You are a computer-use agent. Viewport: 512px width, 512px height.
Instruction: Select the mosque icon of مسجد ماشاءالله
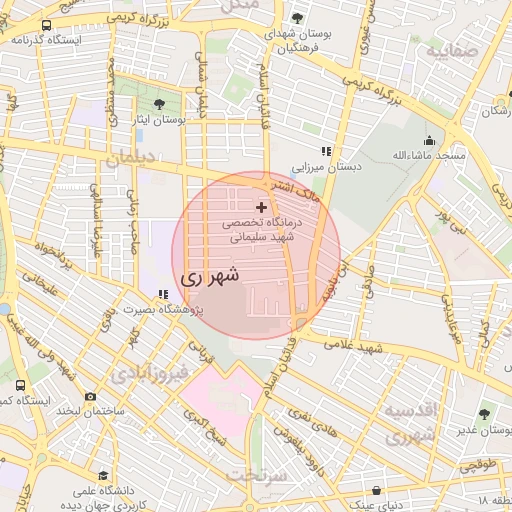(429, 141)
